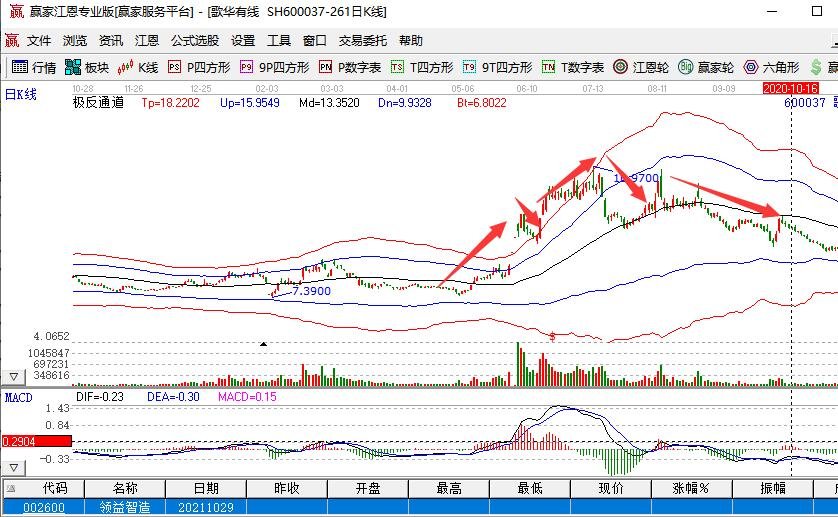Click the 六角形 hexagon icon

tap(751, 67)
